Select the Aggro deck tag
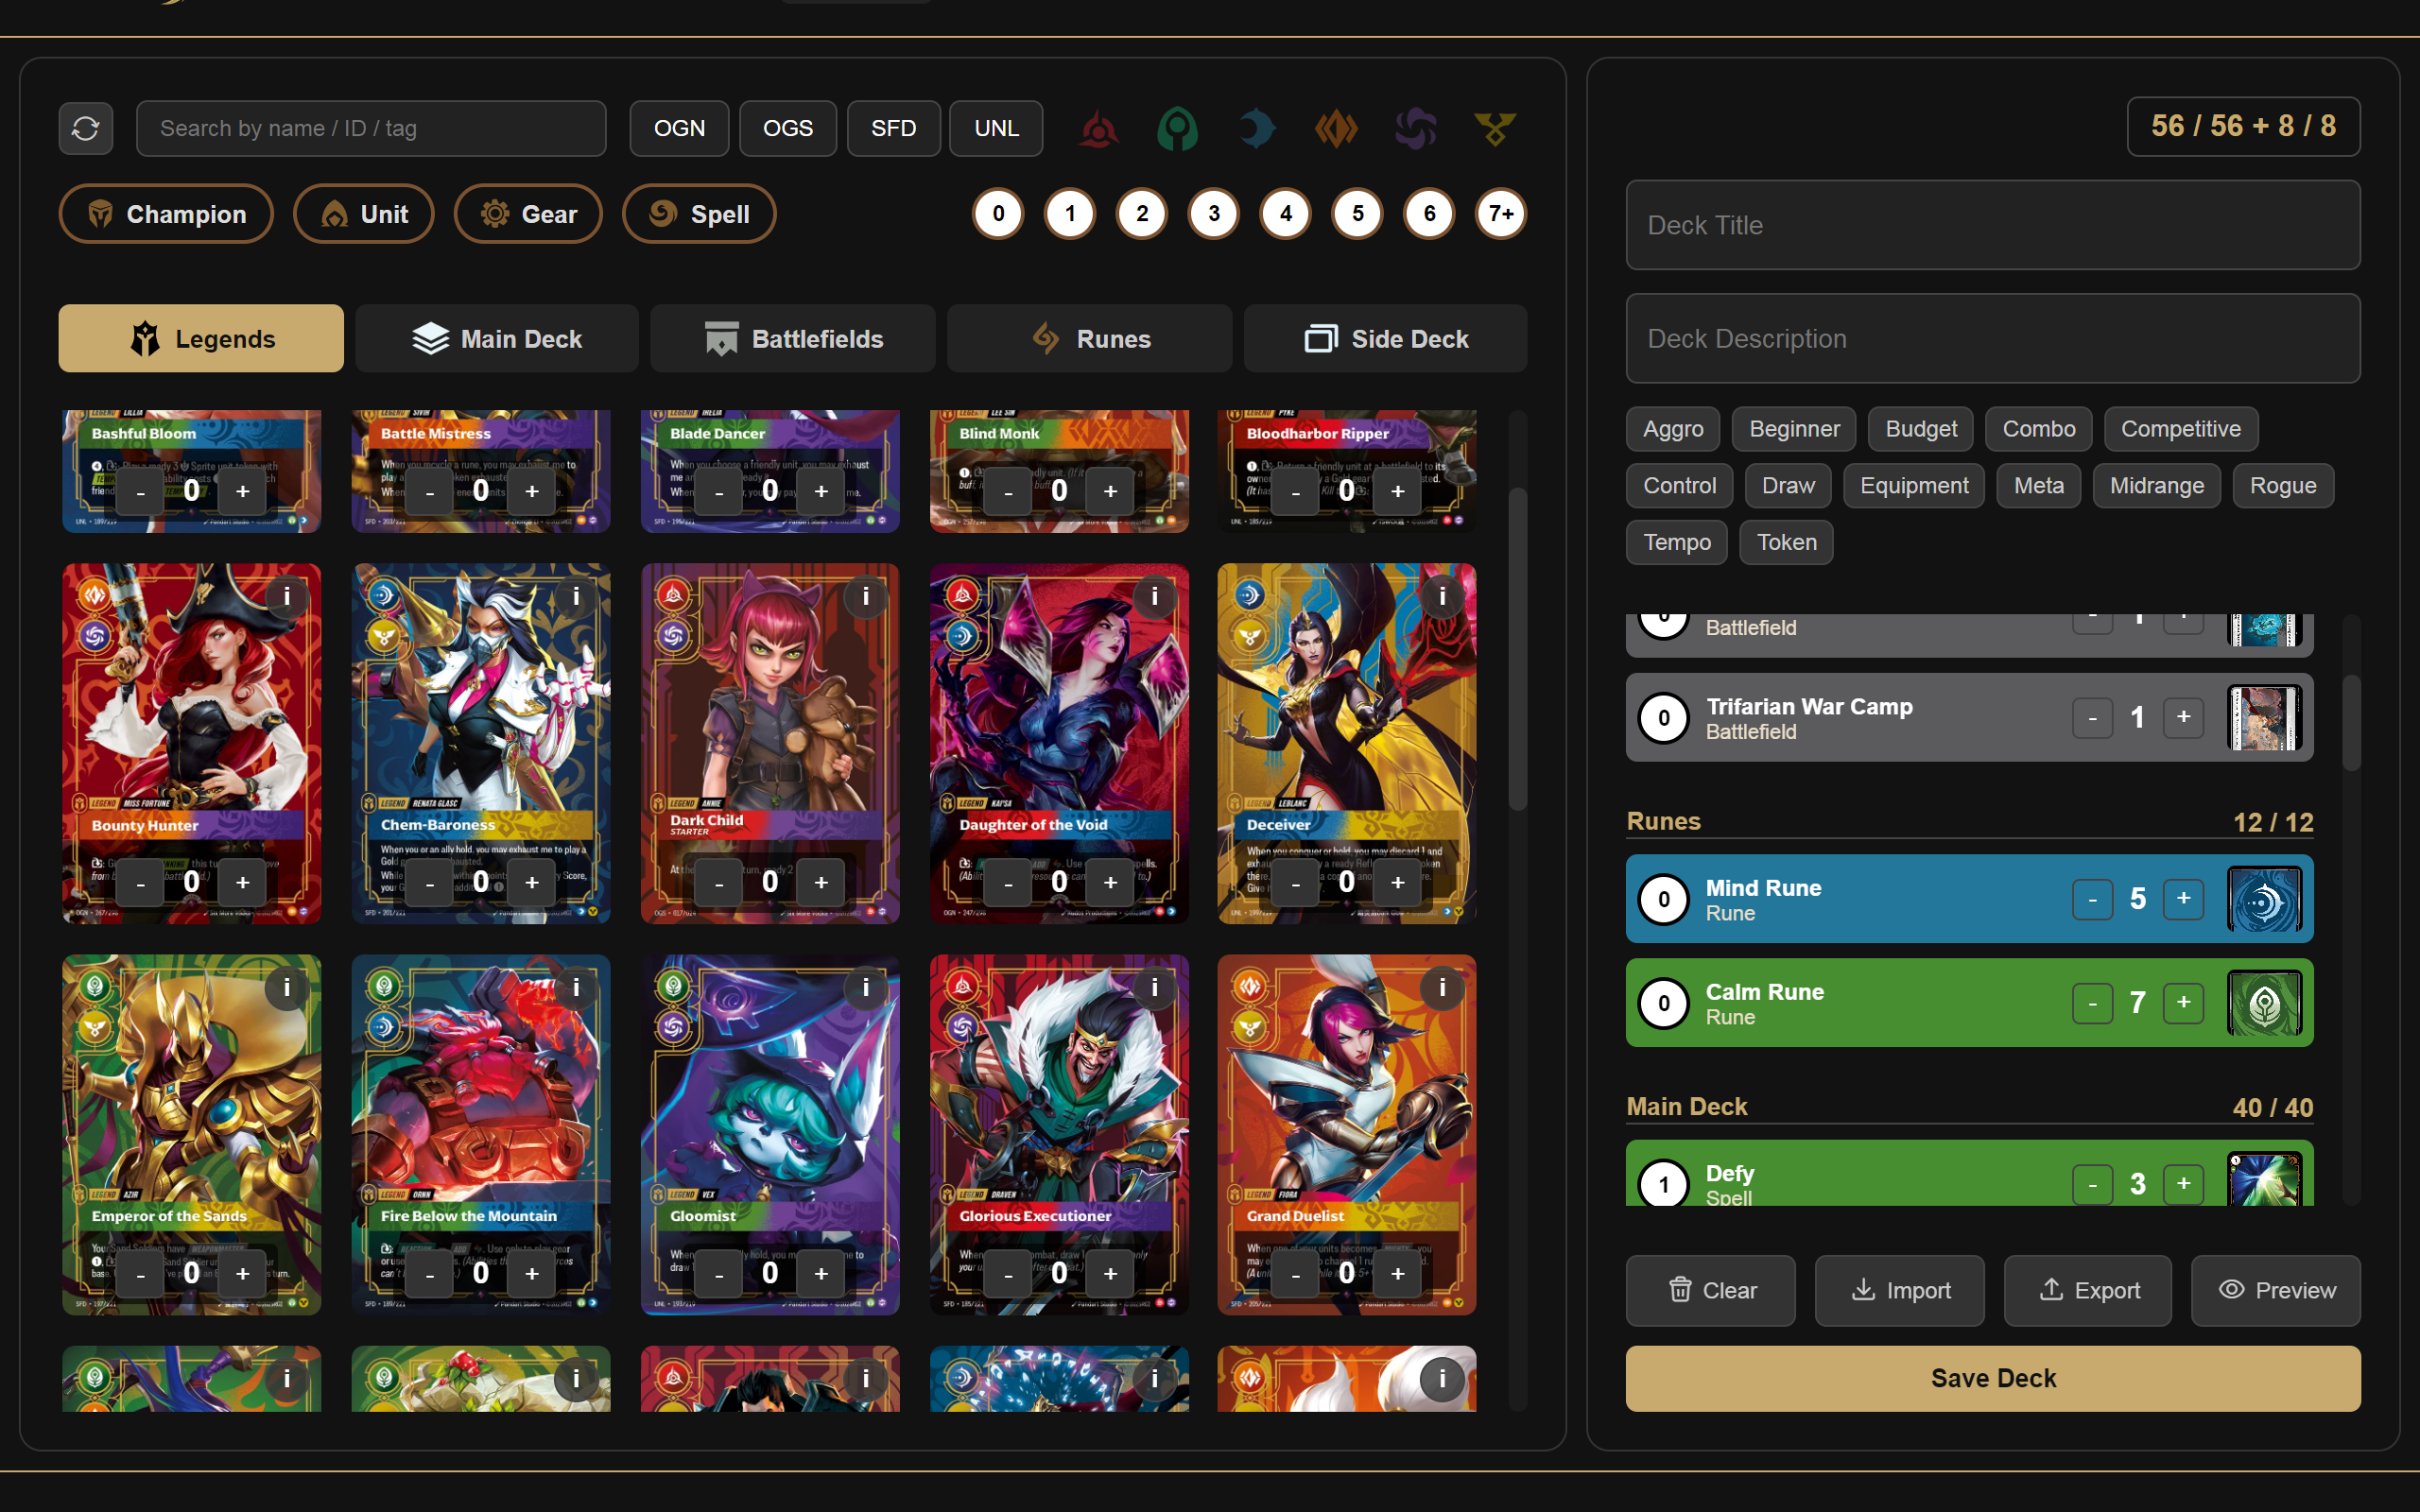 [1673, 429]
